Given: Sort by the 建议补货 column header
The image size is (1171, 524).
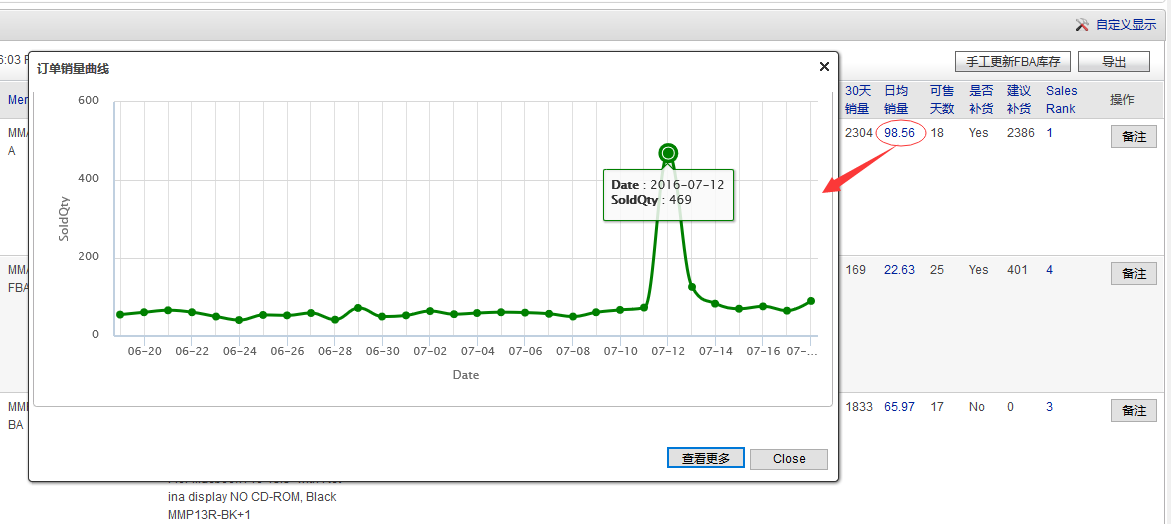Looking at the screenshot, I should (x=1019, y=99).
